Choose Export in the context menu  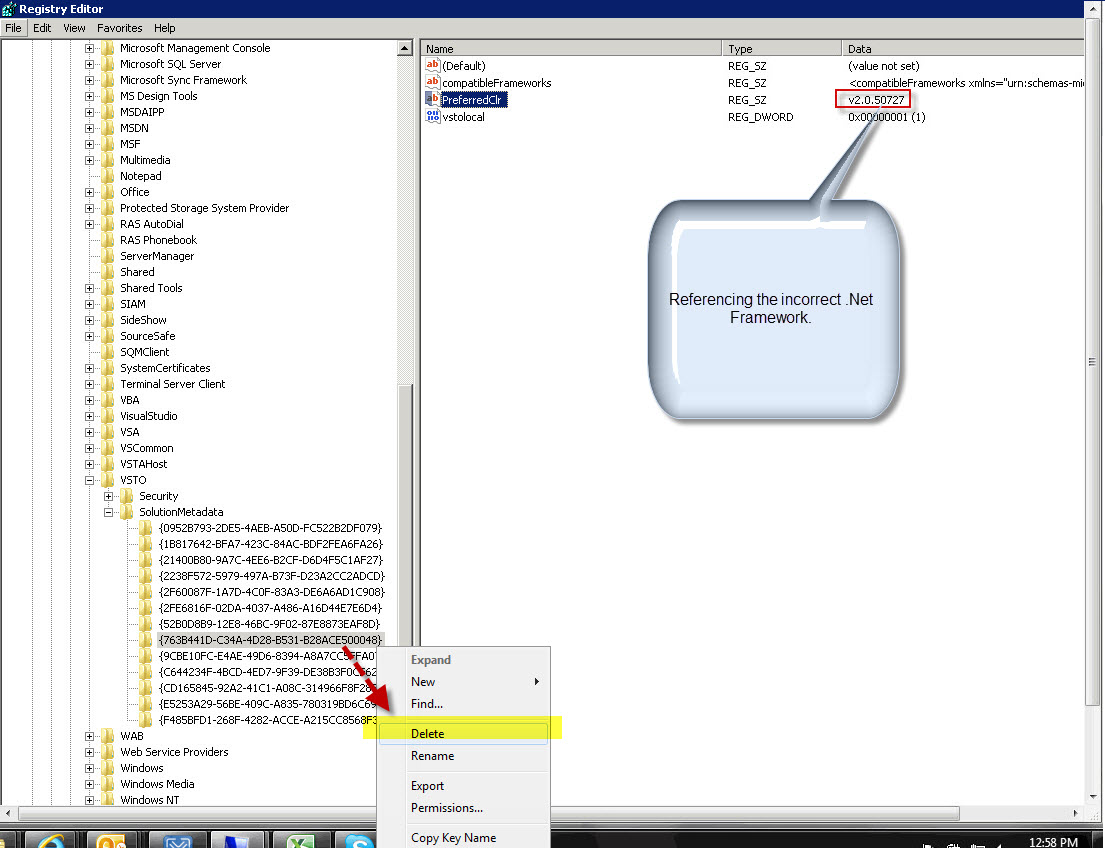click(463, 786)
